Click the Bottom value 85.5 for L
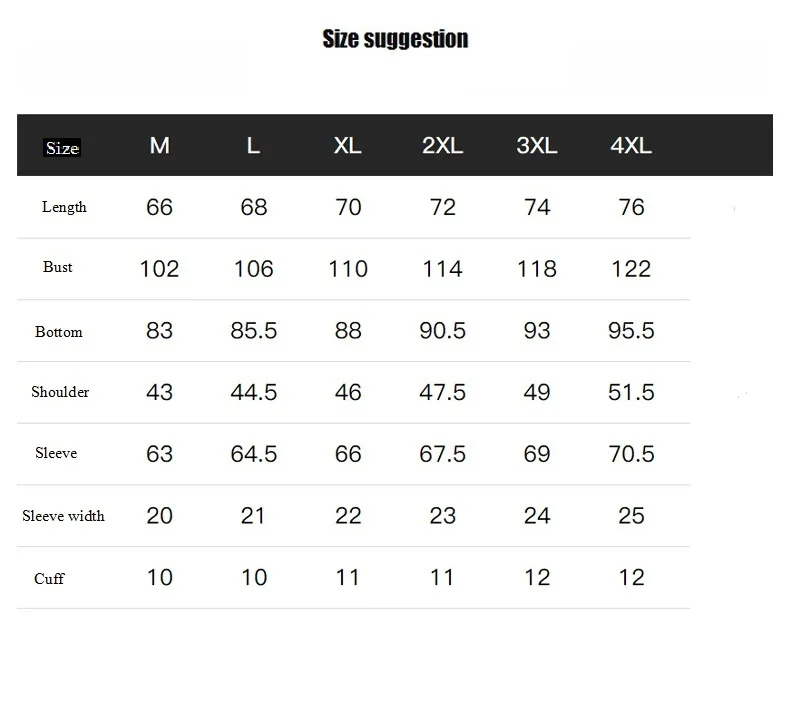Viewport: 790px width, 712px height. [x=253, y=331]
